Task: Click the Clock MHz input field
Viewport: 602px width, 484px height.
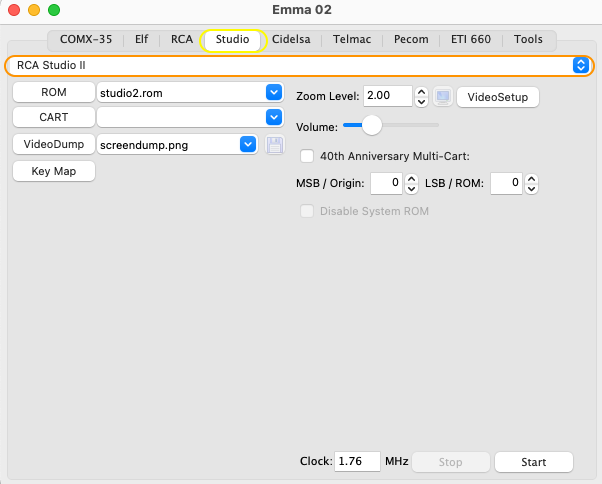Action: (x=357, y=461)
